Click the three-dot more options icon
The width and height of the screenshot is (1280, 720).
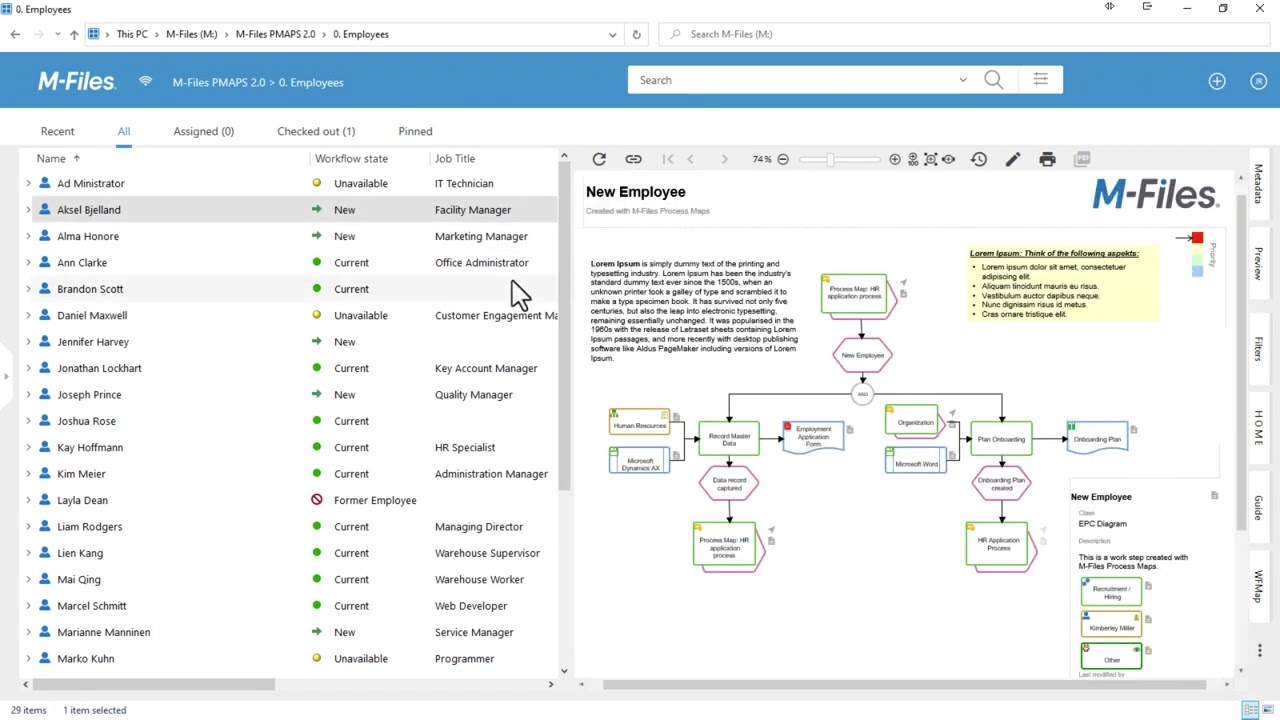[x=1260, y=650]
